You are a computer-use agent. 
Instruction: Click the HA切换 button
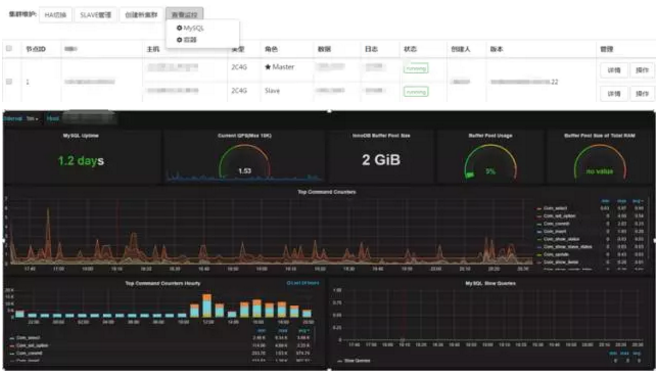tap(55, 15)
